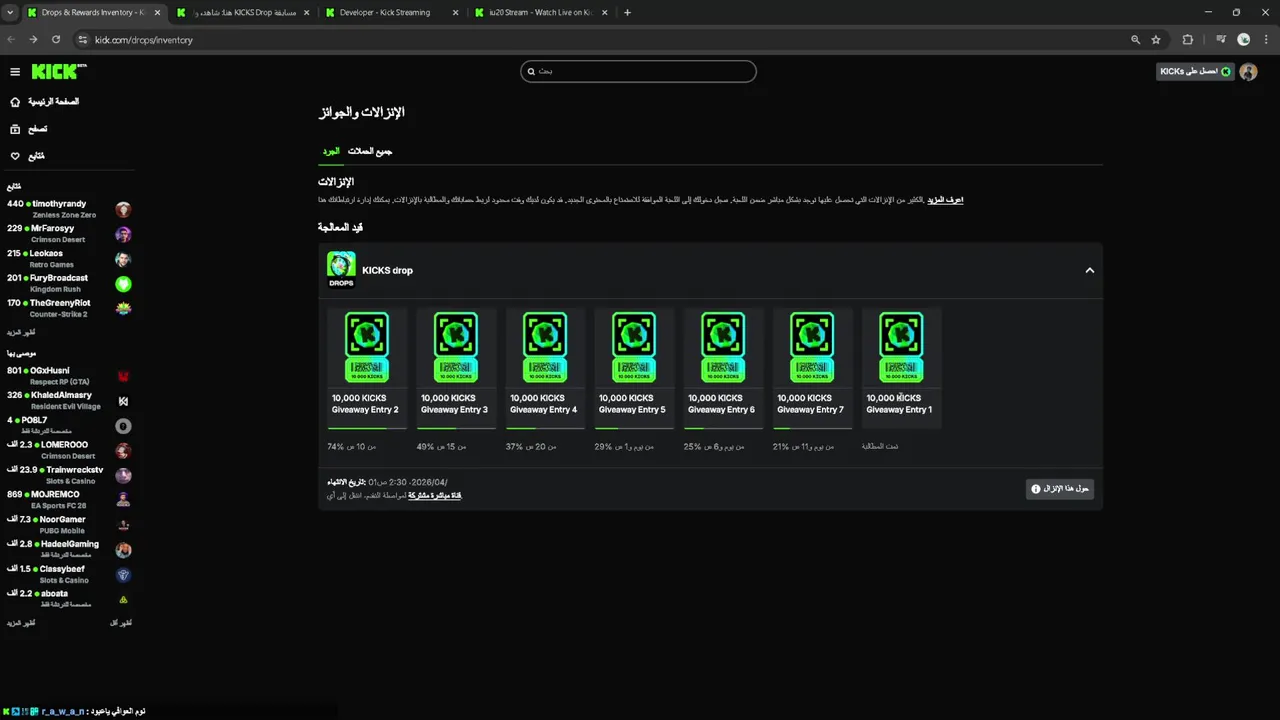This screenshot has width=1280, height=720.
Task: Open Giveaway Entry 5 reward card
Action: point(634,368)
